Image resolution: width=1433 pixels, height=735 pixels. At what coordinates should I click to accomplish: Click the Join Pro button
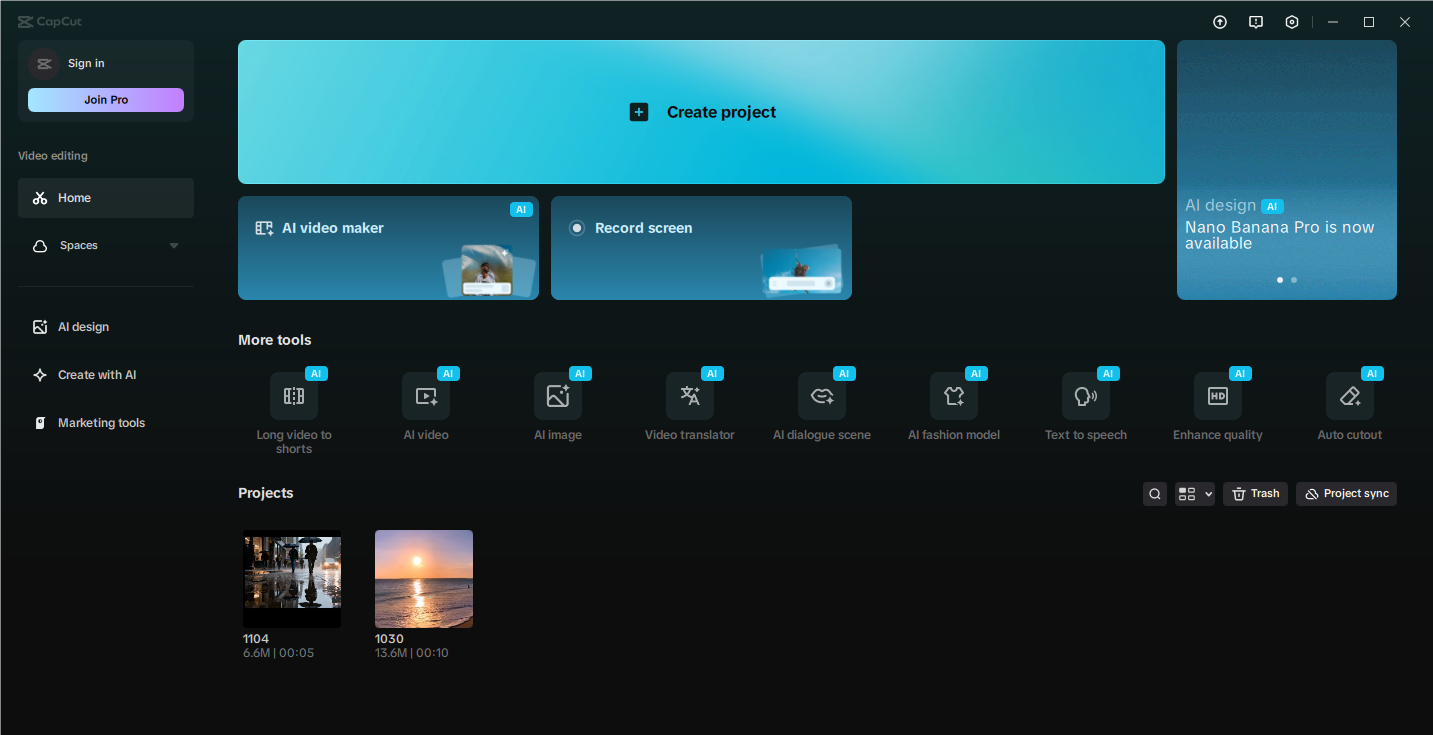tap(105, 99)
